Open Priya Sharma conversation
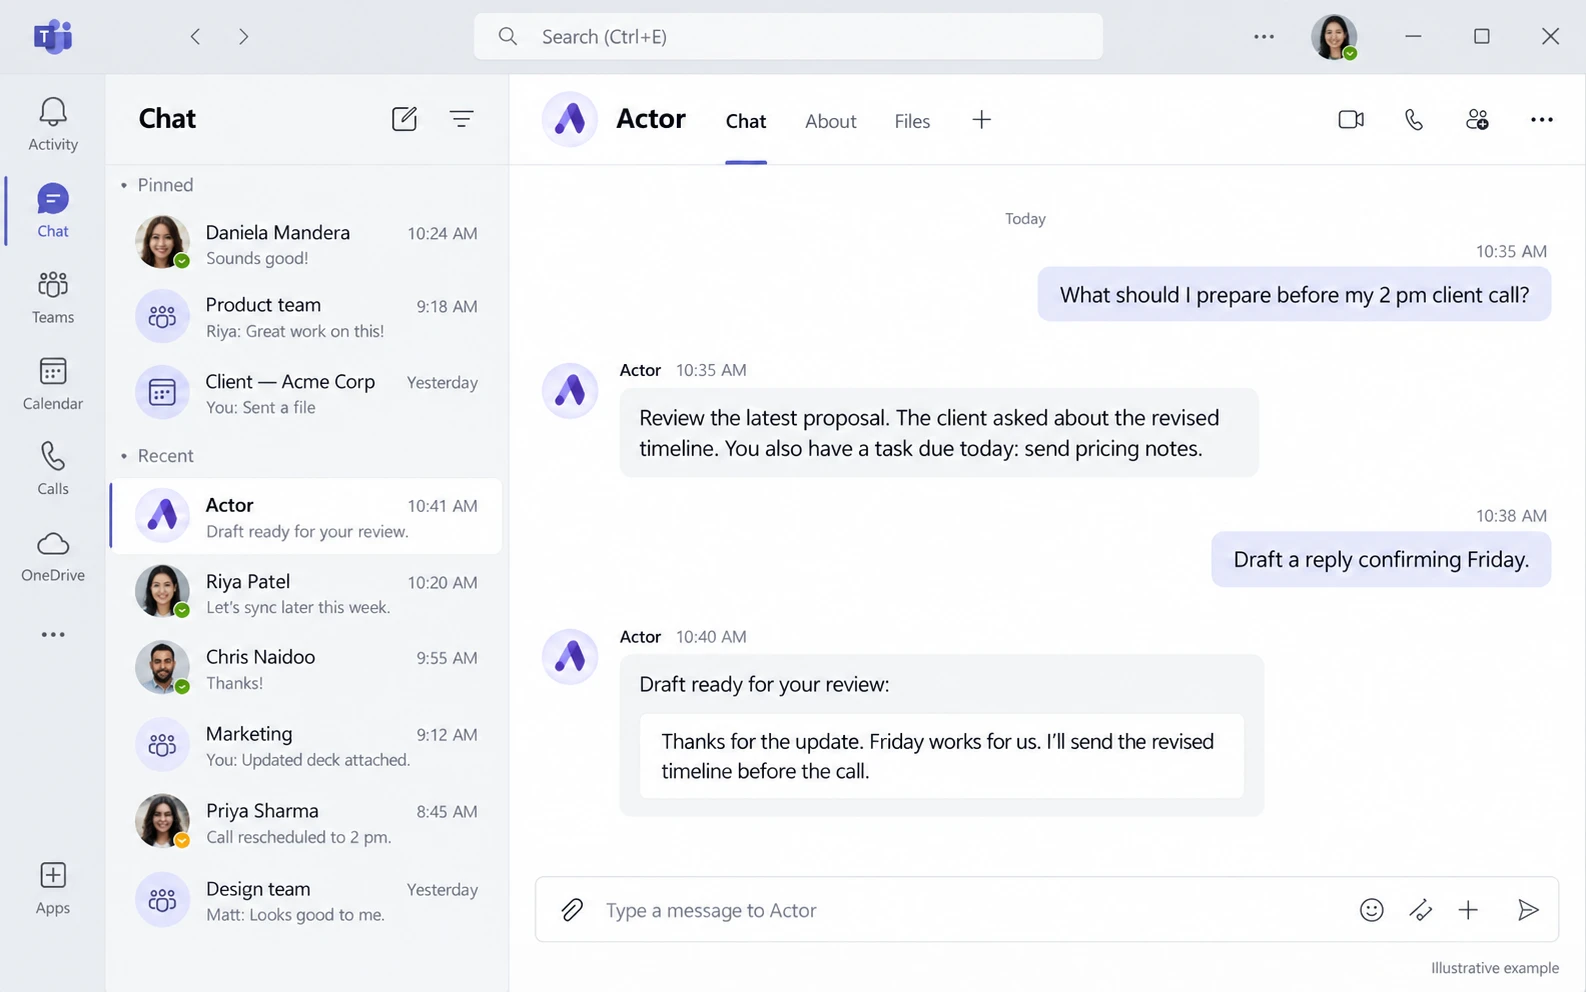This screenshot has height=992, width=1586. (306, 822)
